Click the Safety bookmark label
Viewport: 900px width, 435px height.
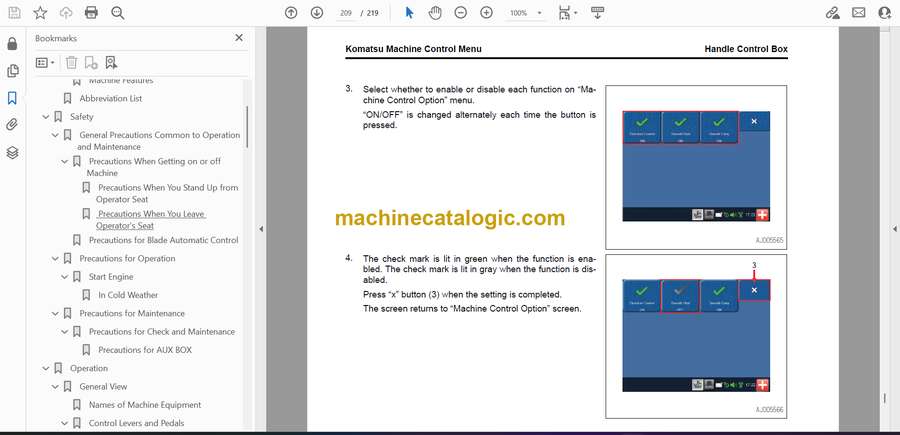click(x=82, y=116)
